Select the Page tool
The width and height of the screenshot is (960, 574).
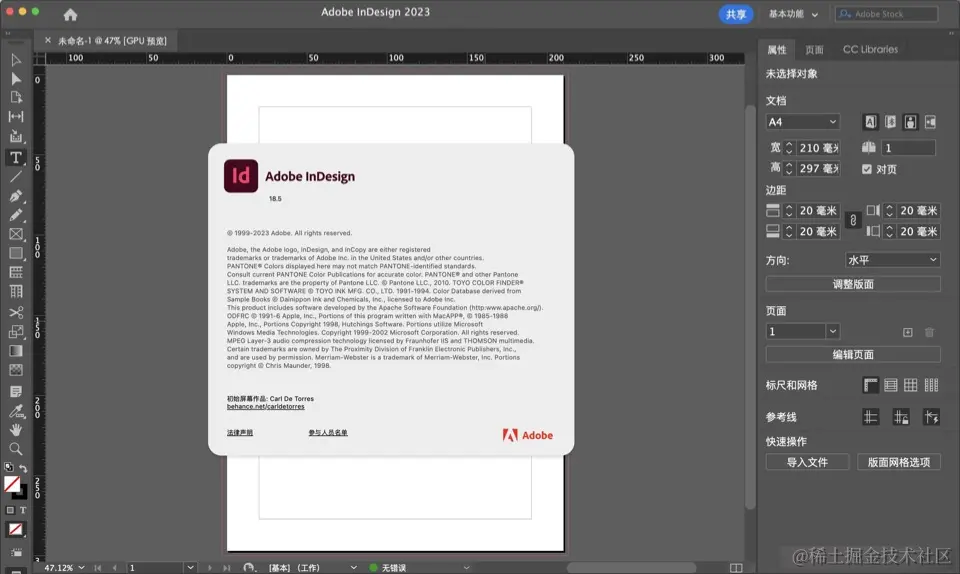(x=16, y=98)
